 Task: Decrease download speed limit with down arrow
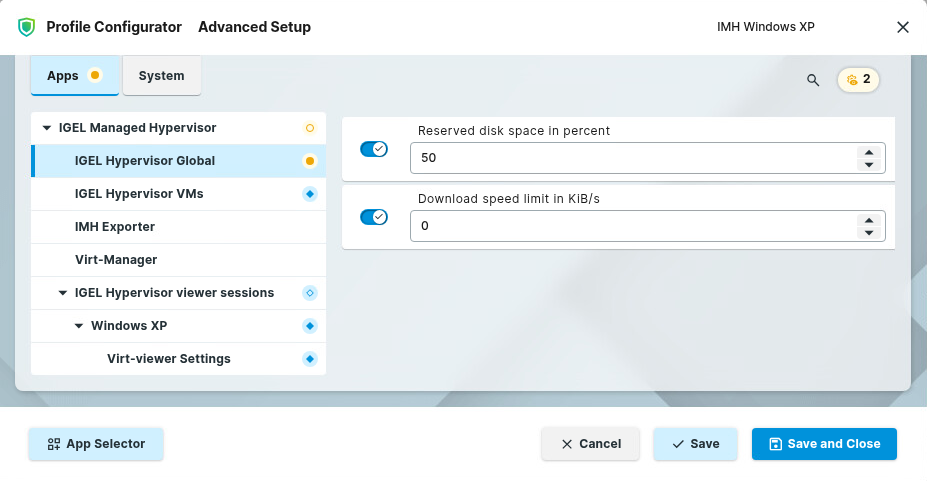[869, 233]
